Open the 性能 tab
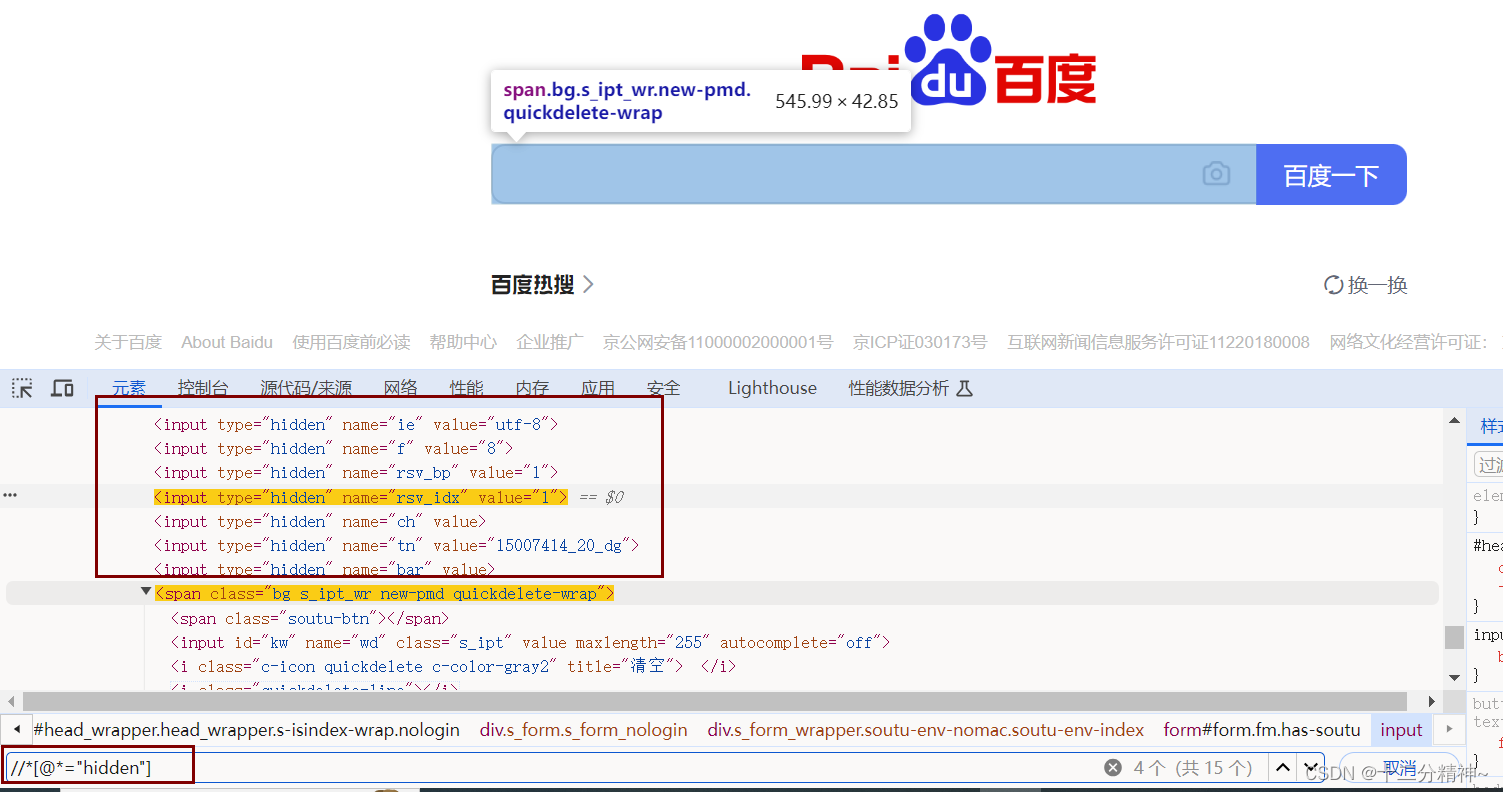The height and width of the screenshot is (792, 1503). 467,388
